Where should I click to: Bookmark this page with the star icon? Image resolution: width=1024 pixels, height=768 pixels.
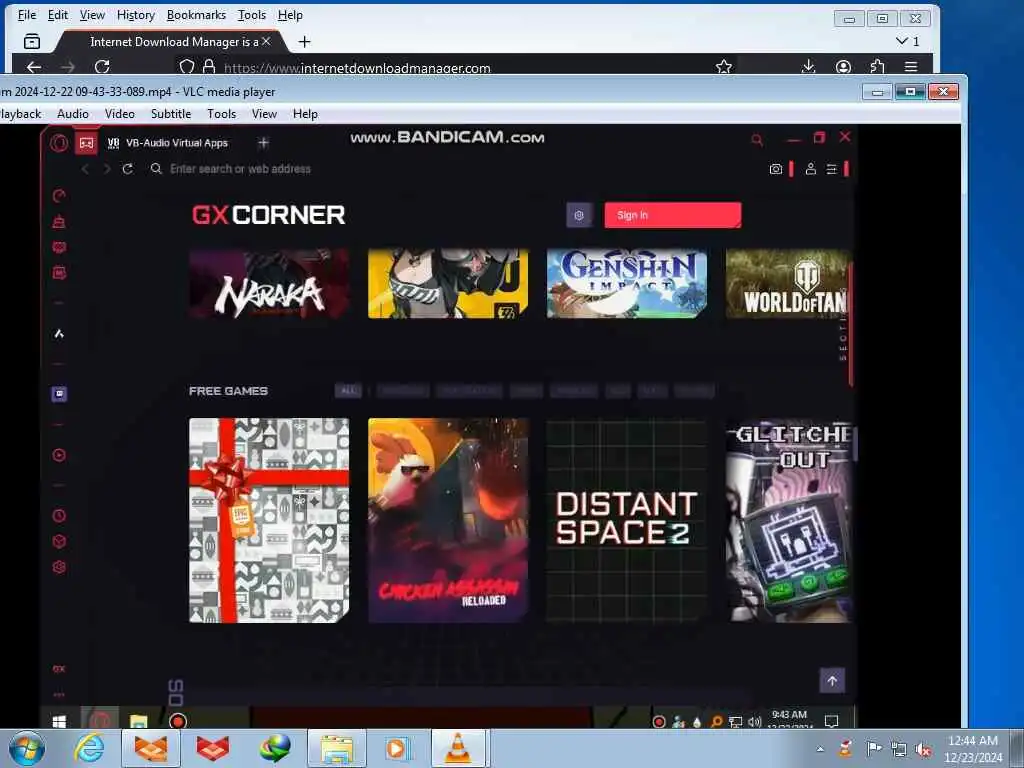[724, 67]
